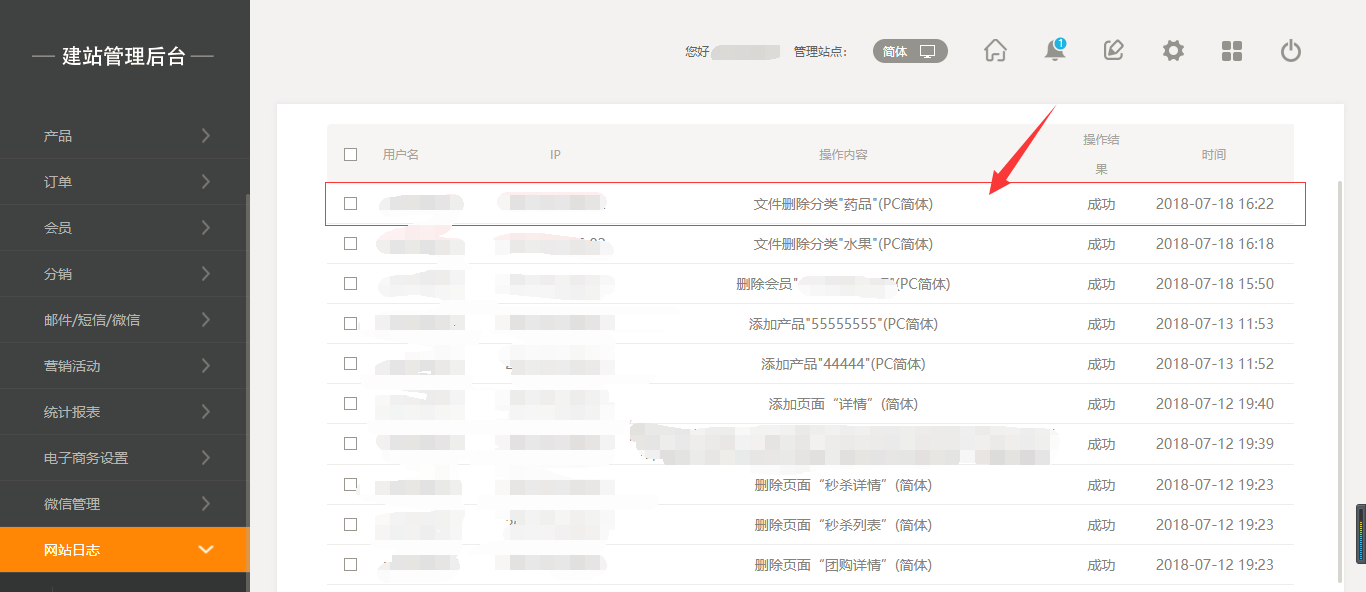
Task: Expand the 订单 menu arrow
Action: pos(206,182)
